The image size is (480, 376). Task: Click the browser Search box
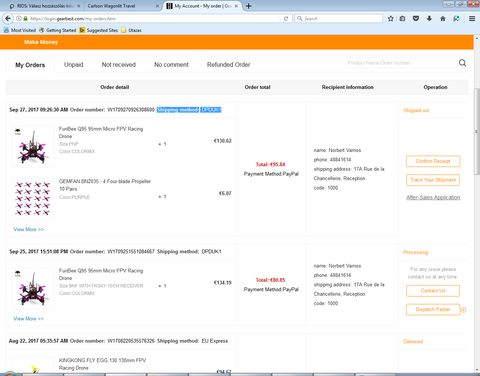339,19
